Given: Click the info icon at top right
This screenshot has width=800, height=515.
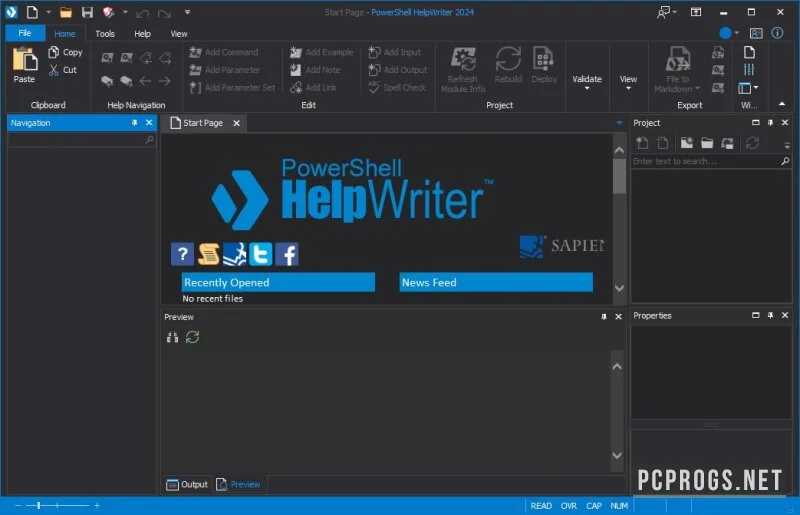Looking at the screenshot, I should pyautogui.click(x=777, y=33).
